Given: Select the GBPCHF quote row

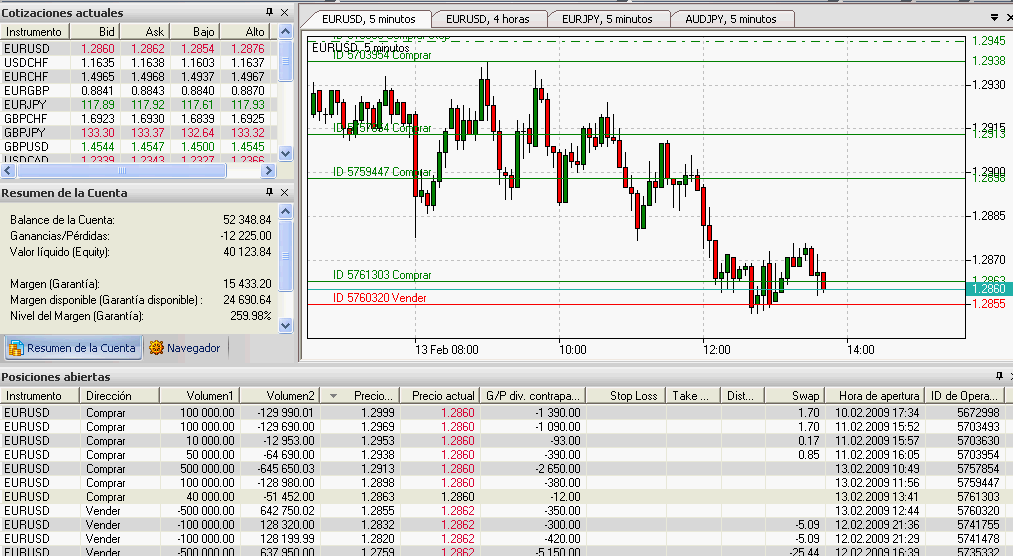Looking at the screenshot, I should pyautogui.click(x=139, y=119).
